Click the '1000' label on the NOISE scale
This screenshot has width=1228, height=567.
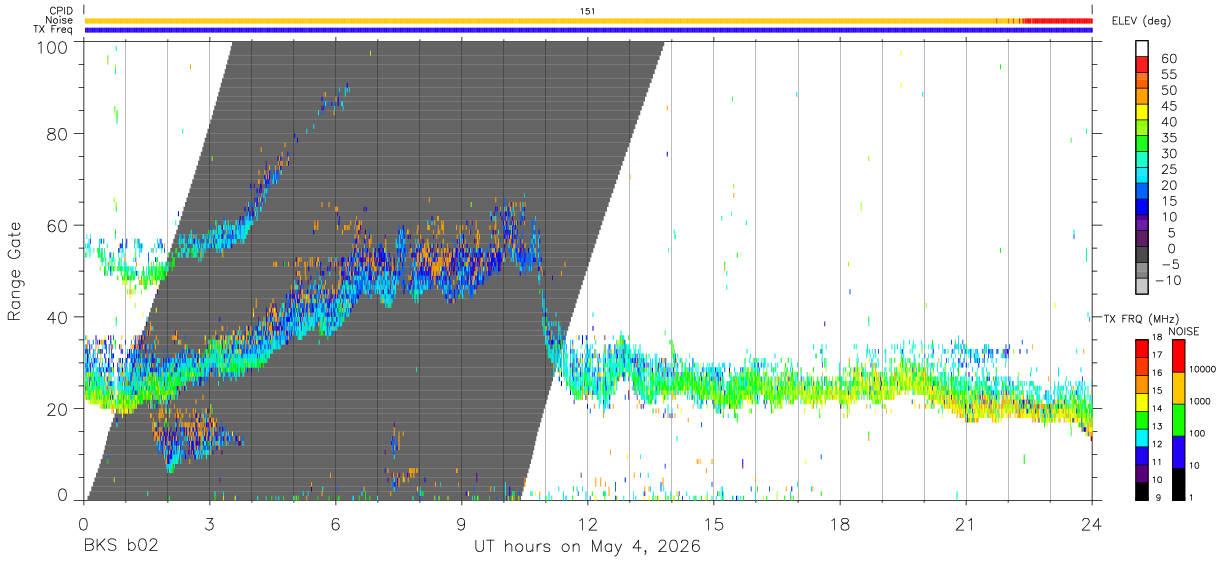[1200, 401]
